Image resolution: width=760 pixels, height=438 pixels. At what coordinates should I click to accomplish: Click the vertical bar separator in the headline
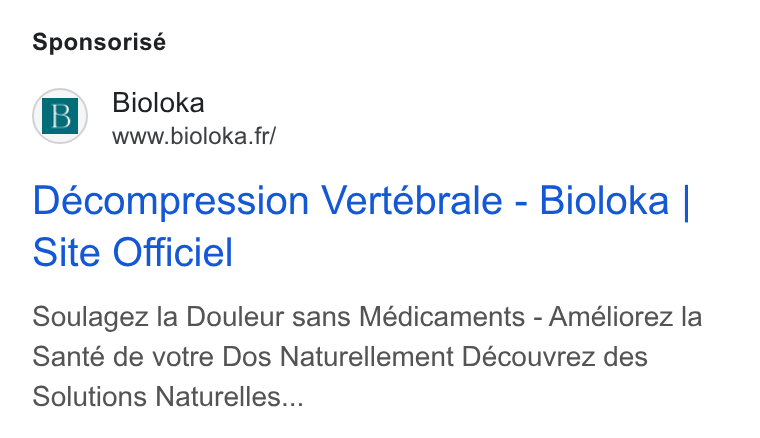coord(686,203)
